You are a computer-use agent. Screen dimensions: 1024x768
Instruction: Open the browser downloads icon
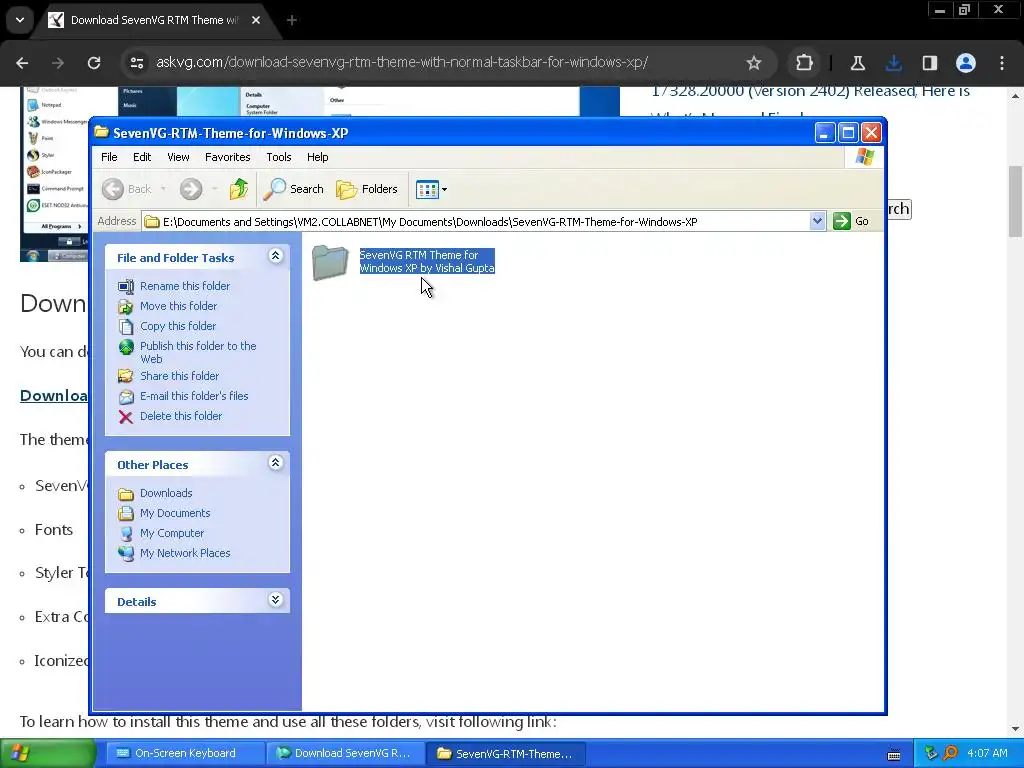pos(893,63)
